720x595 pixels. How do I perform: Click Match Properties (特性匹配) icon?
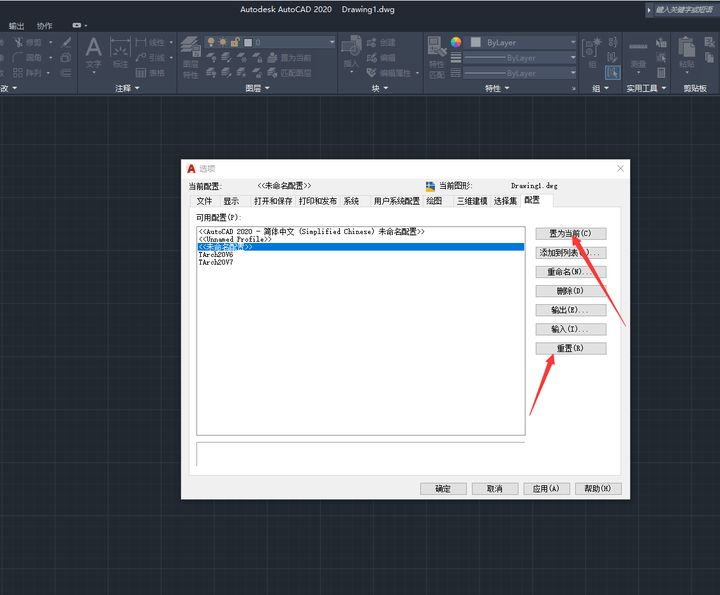click(436, 55)
